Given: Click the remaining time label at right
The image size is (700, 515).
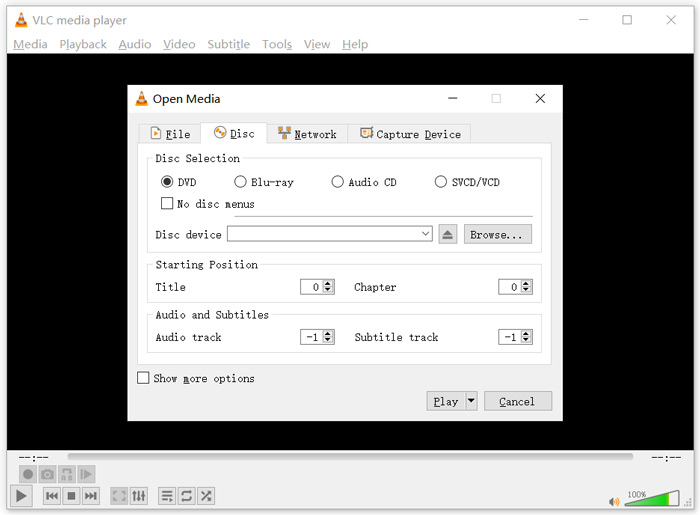Looking at the screenshot, I should [666, 458].
